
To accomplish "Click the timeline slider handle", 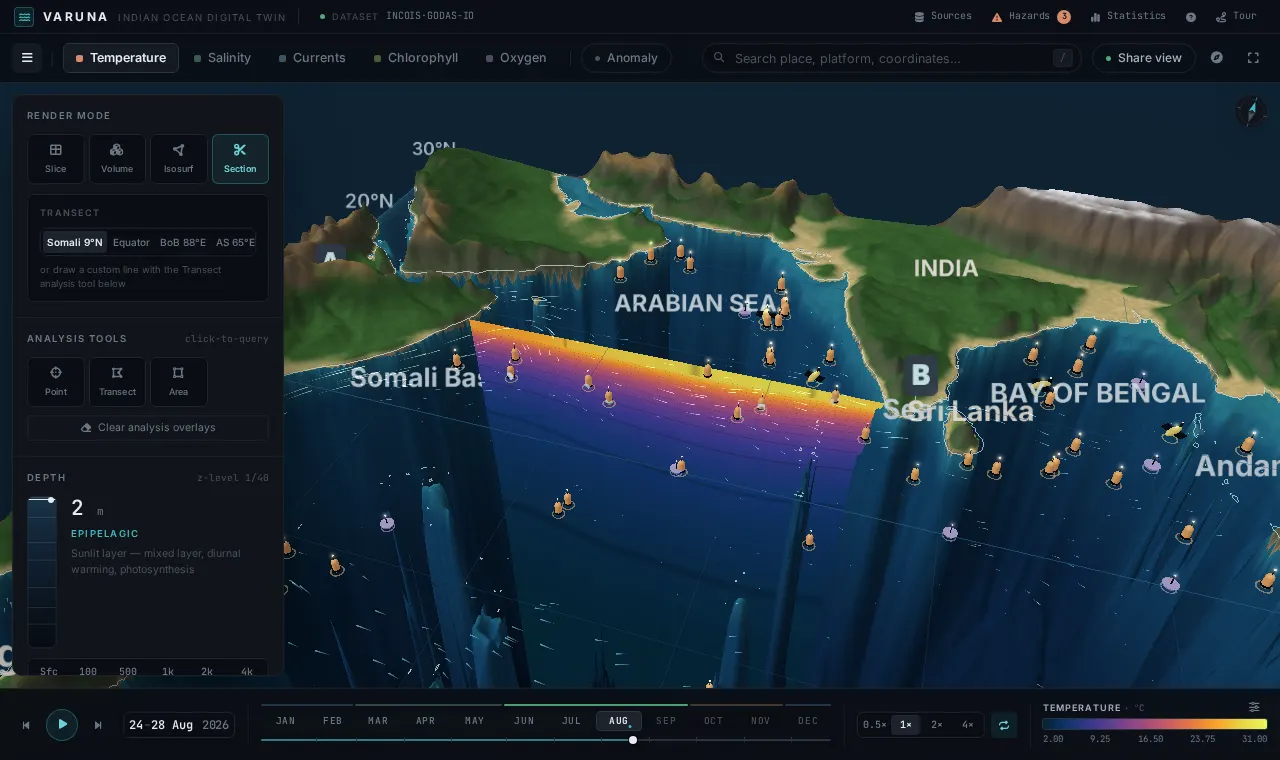I will [633, 740].
